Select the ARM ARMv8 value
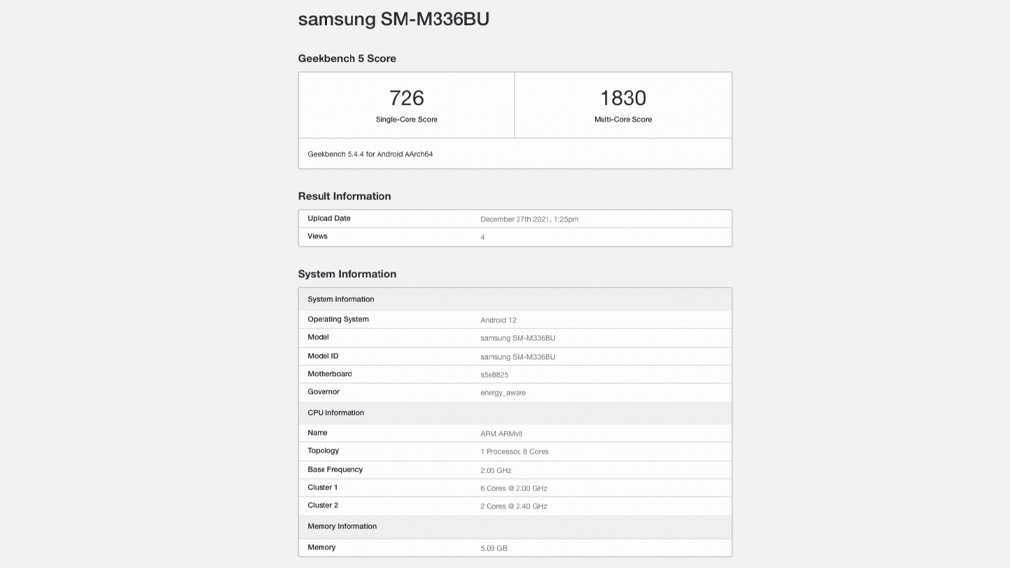Screen dimensions: 1010x568 [501, 434]
